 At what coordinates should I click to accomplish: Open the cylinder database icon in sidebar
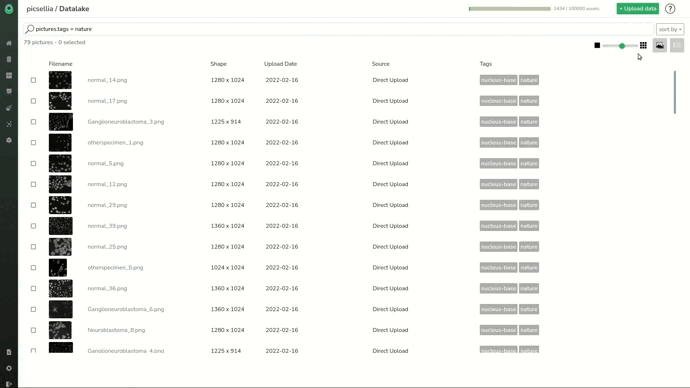(x=9, y=59)
